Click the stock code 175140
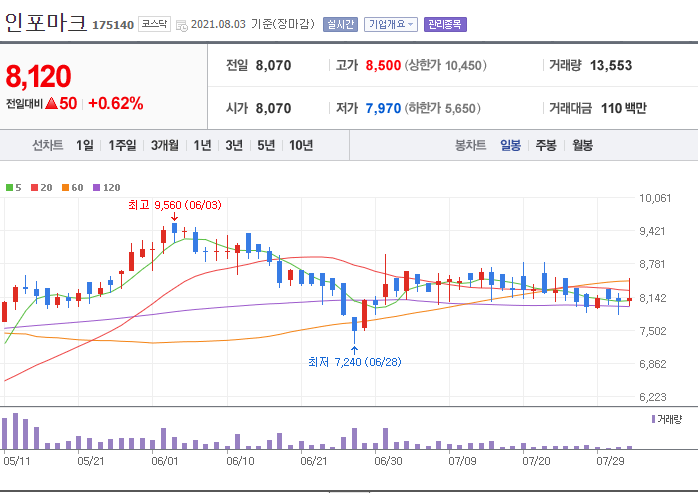Viewport: 698px width, 493px height. coord(113,25)
